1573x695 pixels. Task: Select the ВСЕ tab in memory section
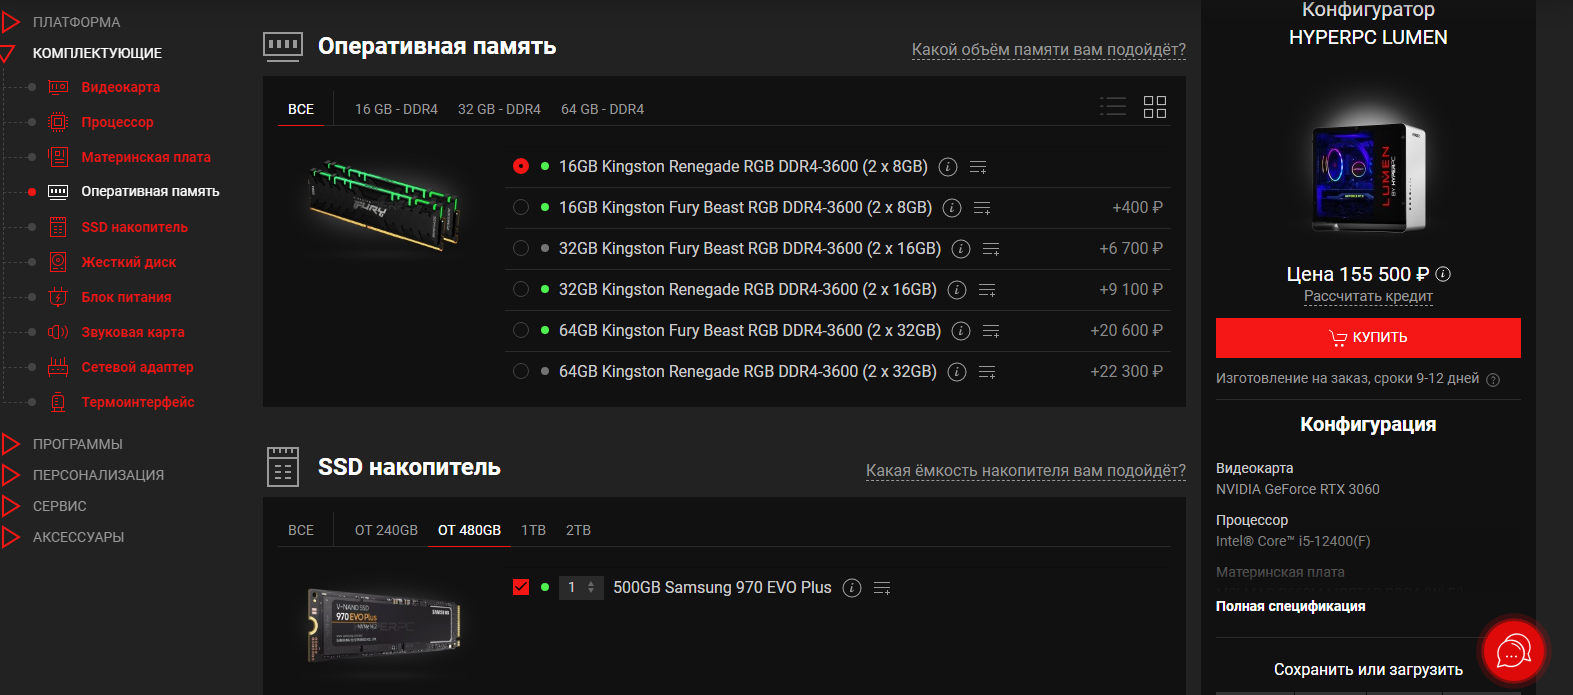301,109
